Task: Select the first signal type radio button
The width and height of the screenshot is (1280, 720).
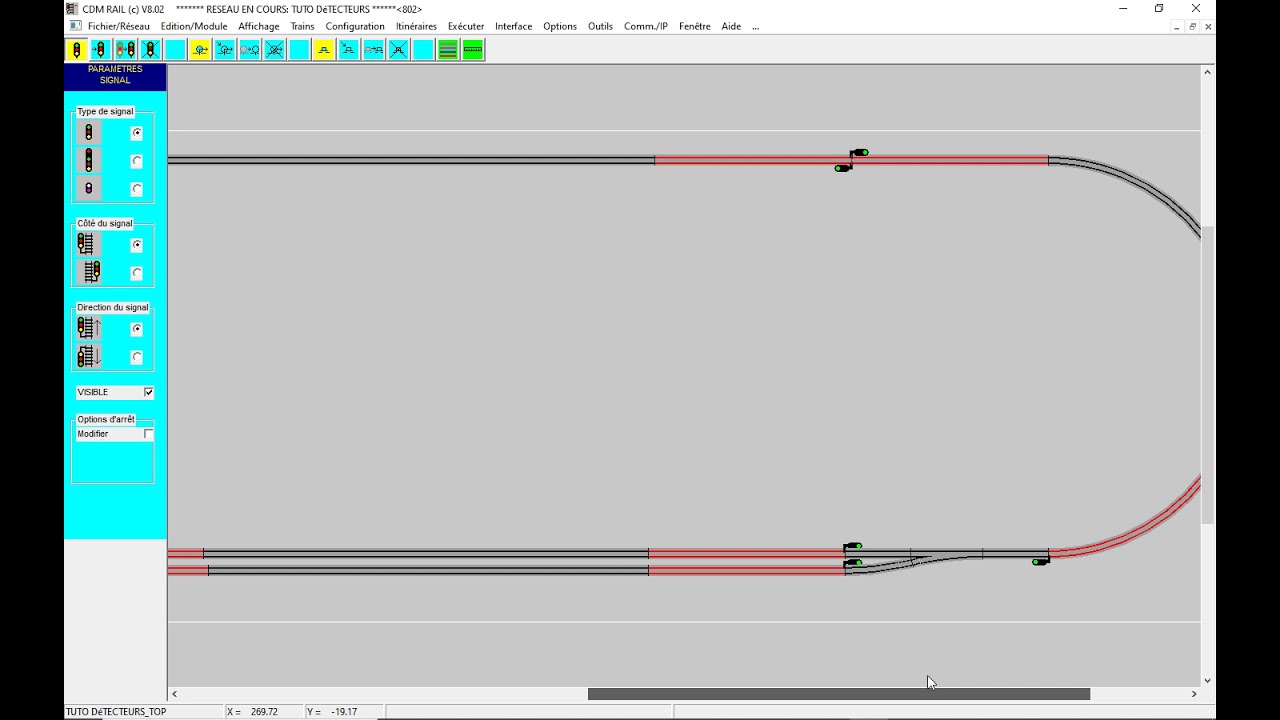Action: pos(137,133)
